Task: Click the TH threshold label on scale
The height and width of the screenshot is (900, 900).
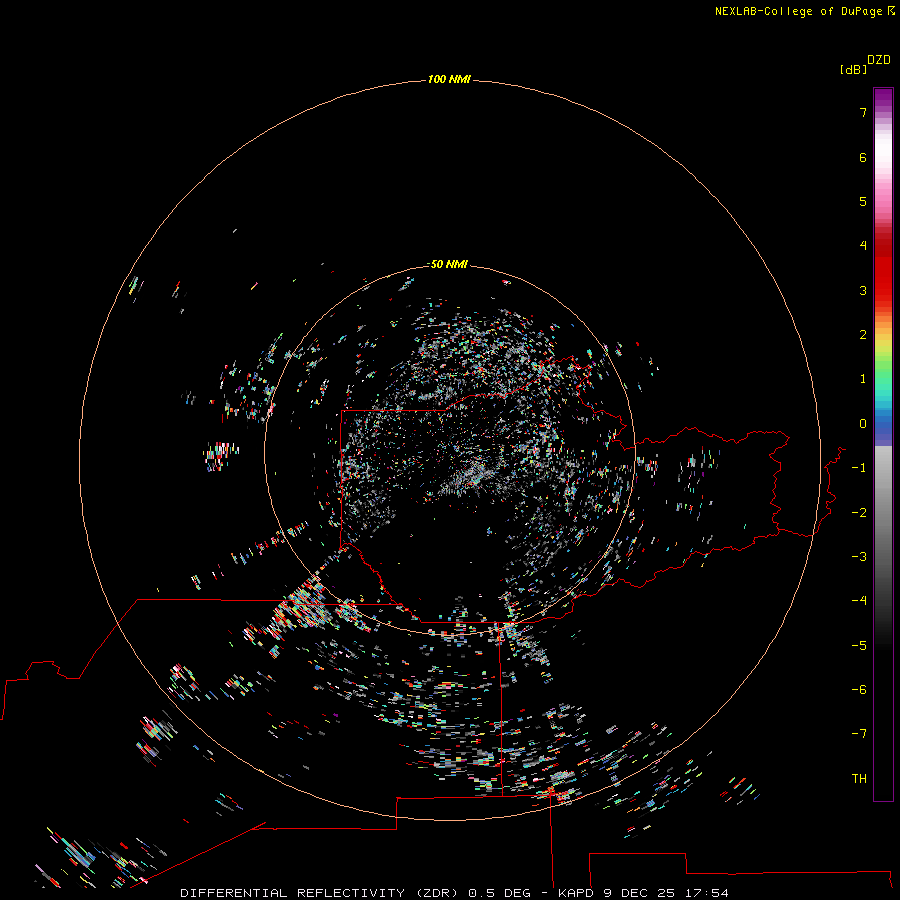Action: point(859,779)
